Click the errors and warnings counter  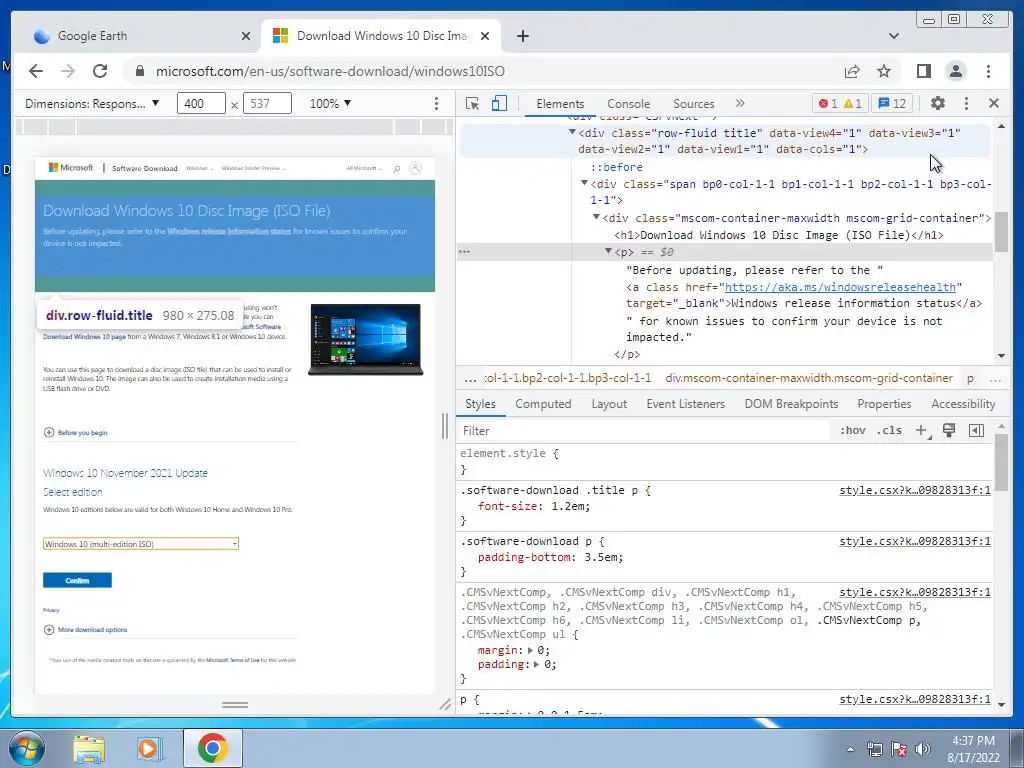tap(840, 103)
